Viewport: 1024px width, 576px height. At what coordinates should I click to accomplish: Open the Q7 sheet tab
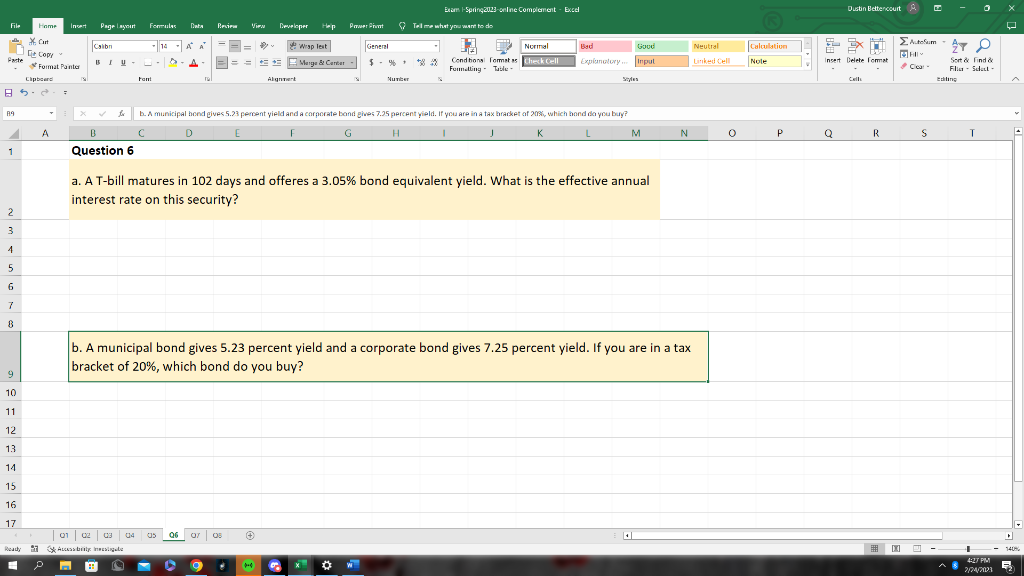click(195, 536)
